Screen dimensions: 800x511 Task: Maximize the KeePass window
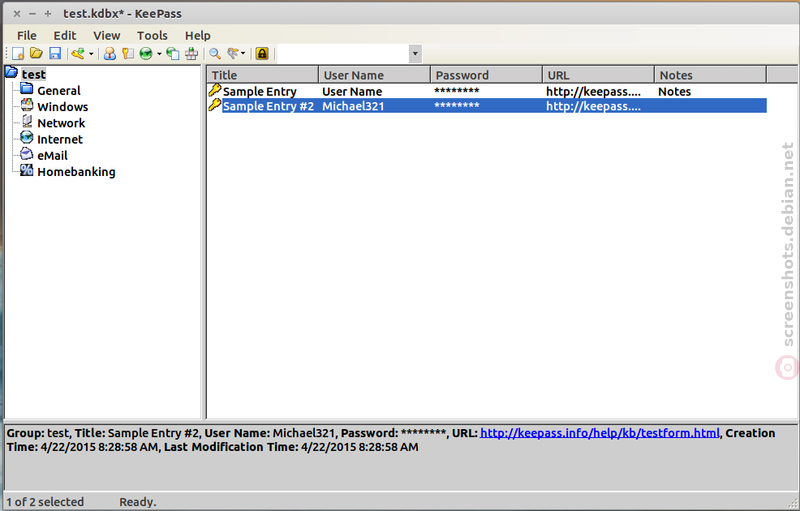pyautogui.click(x=47, y=14)
